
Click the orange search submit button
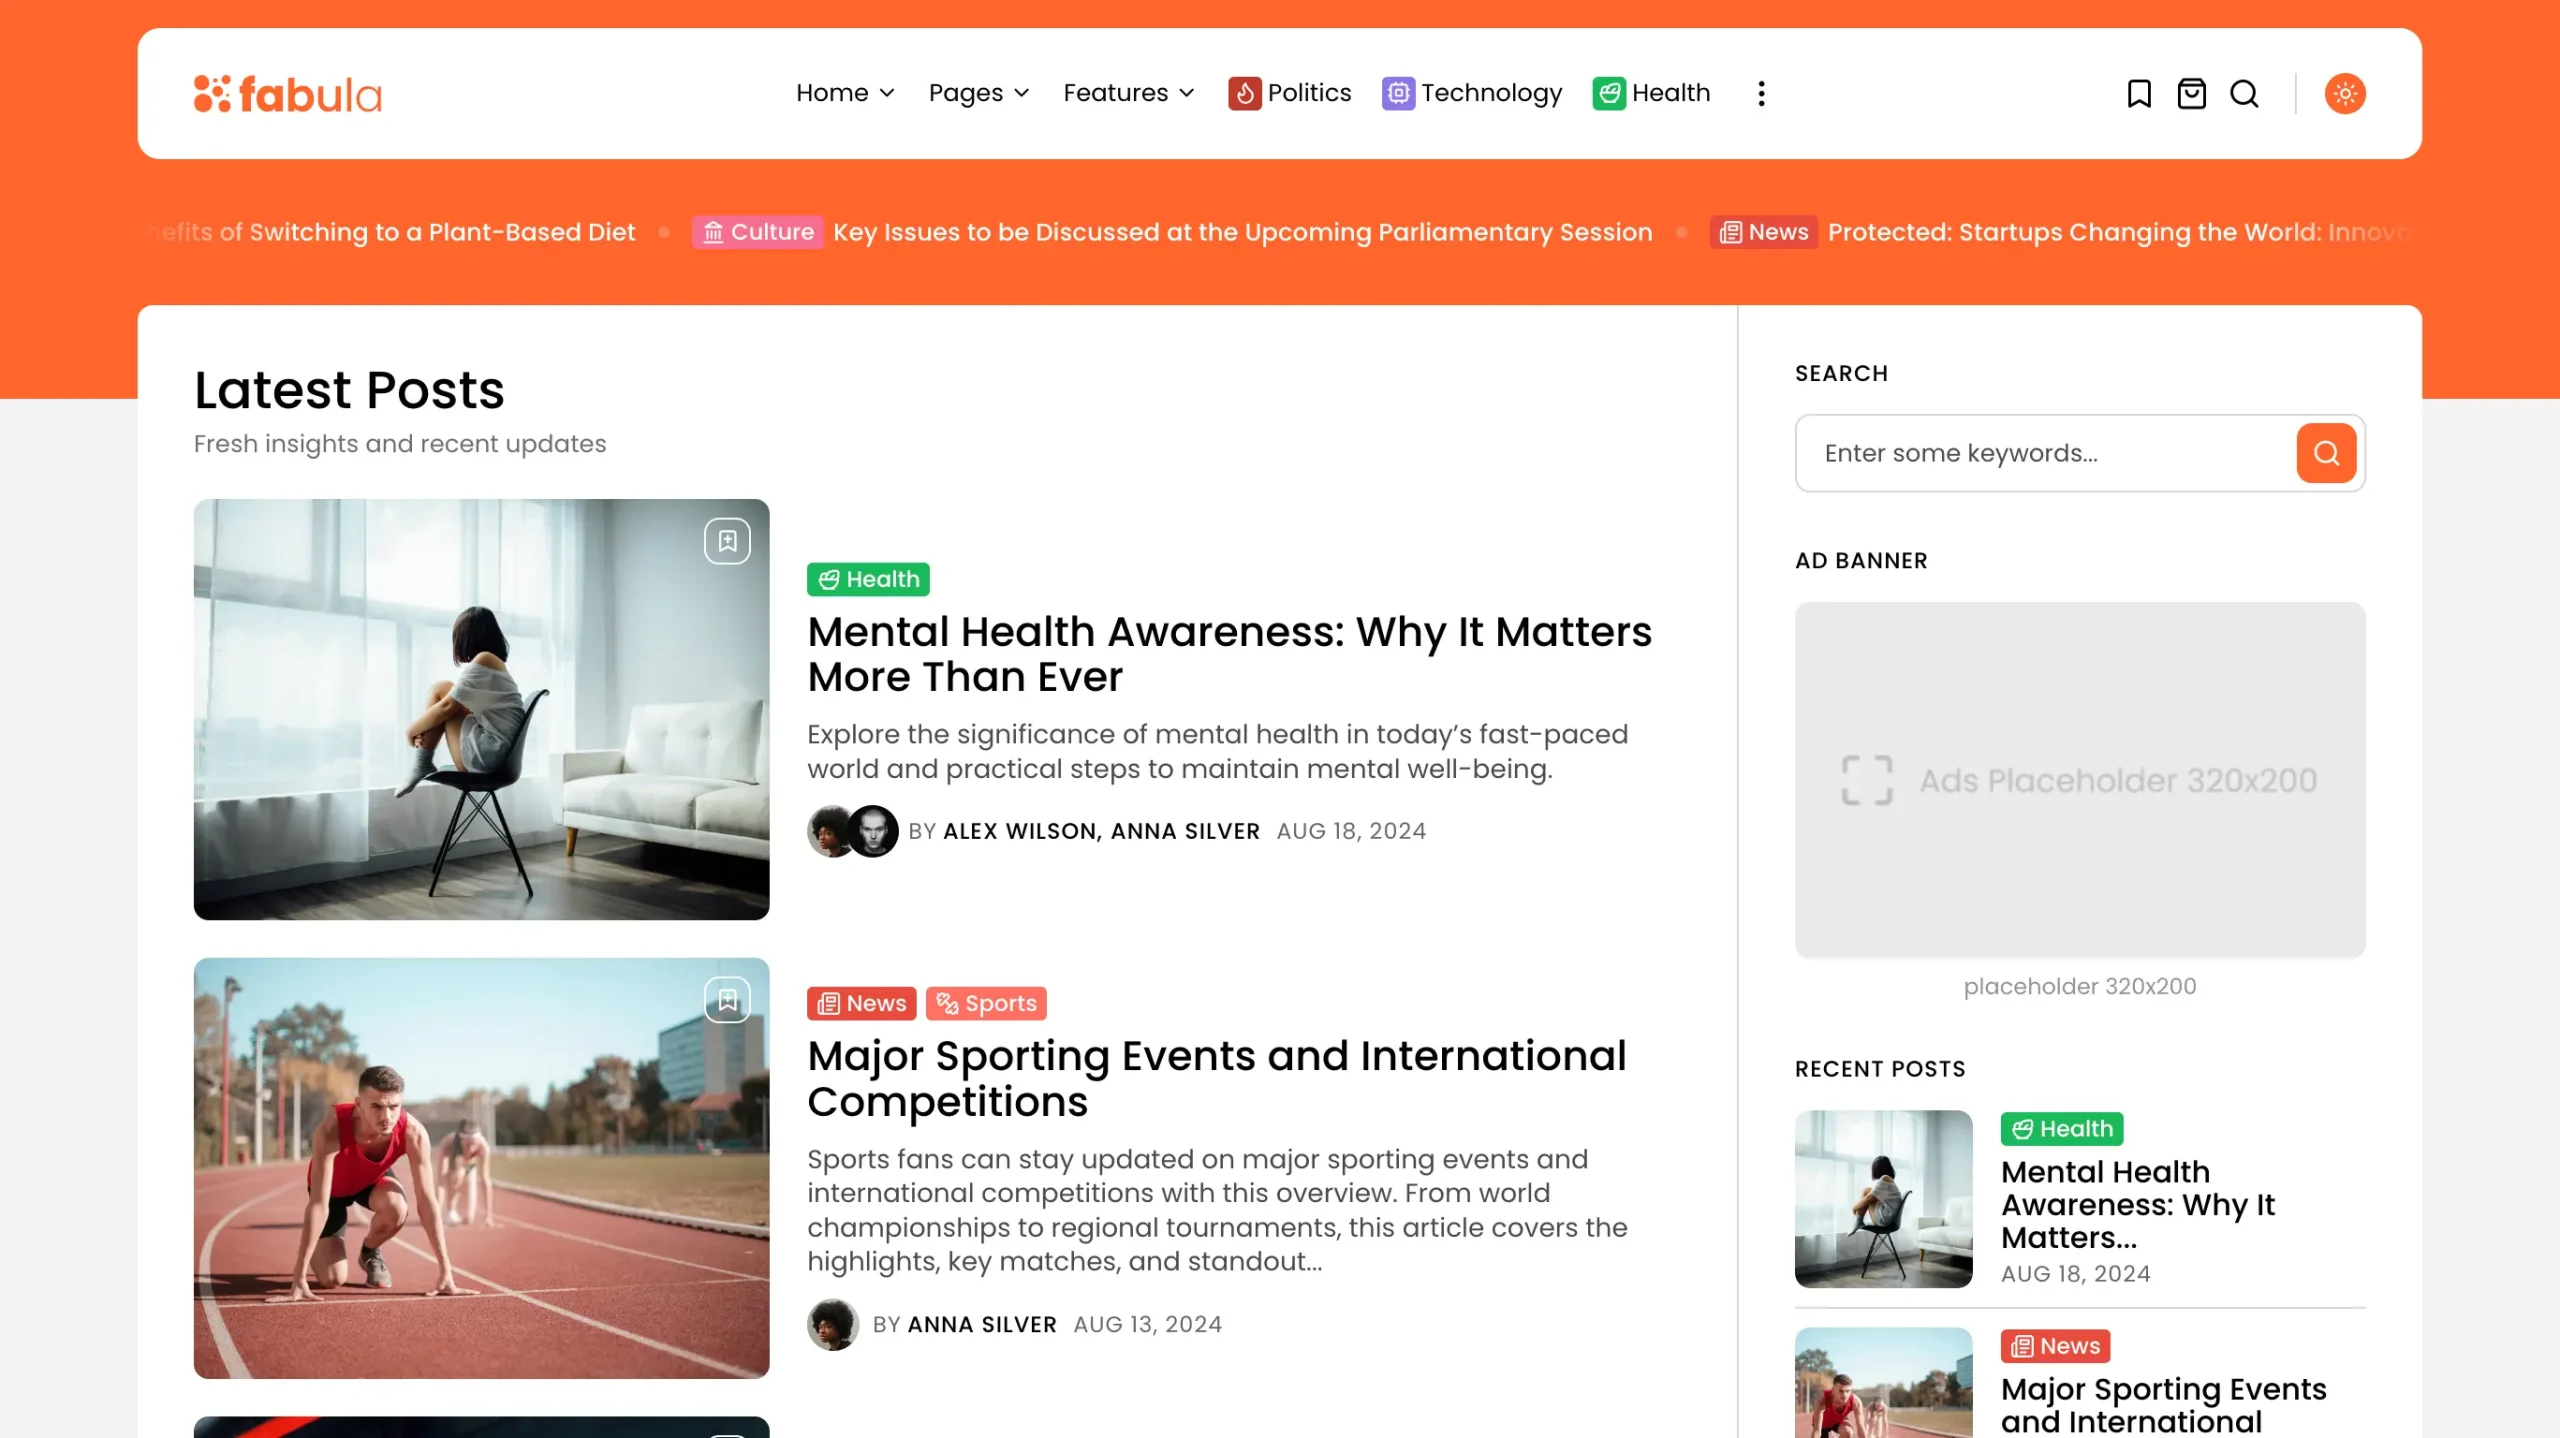2325,453
